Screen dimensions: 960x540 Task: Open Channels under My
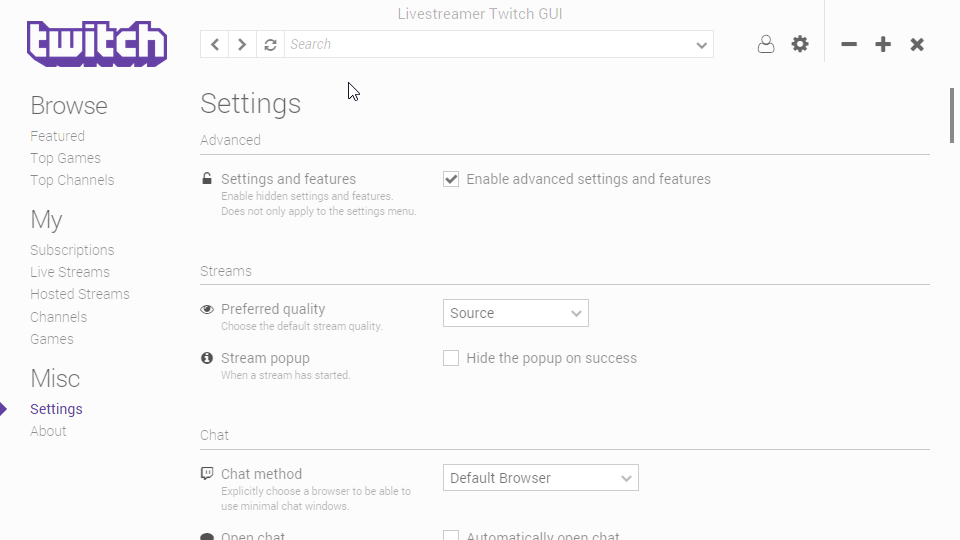[x=59, y=317]
